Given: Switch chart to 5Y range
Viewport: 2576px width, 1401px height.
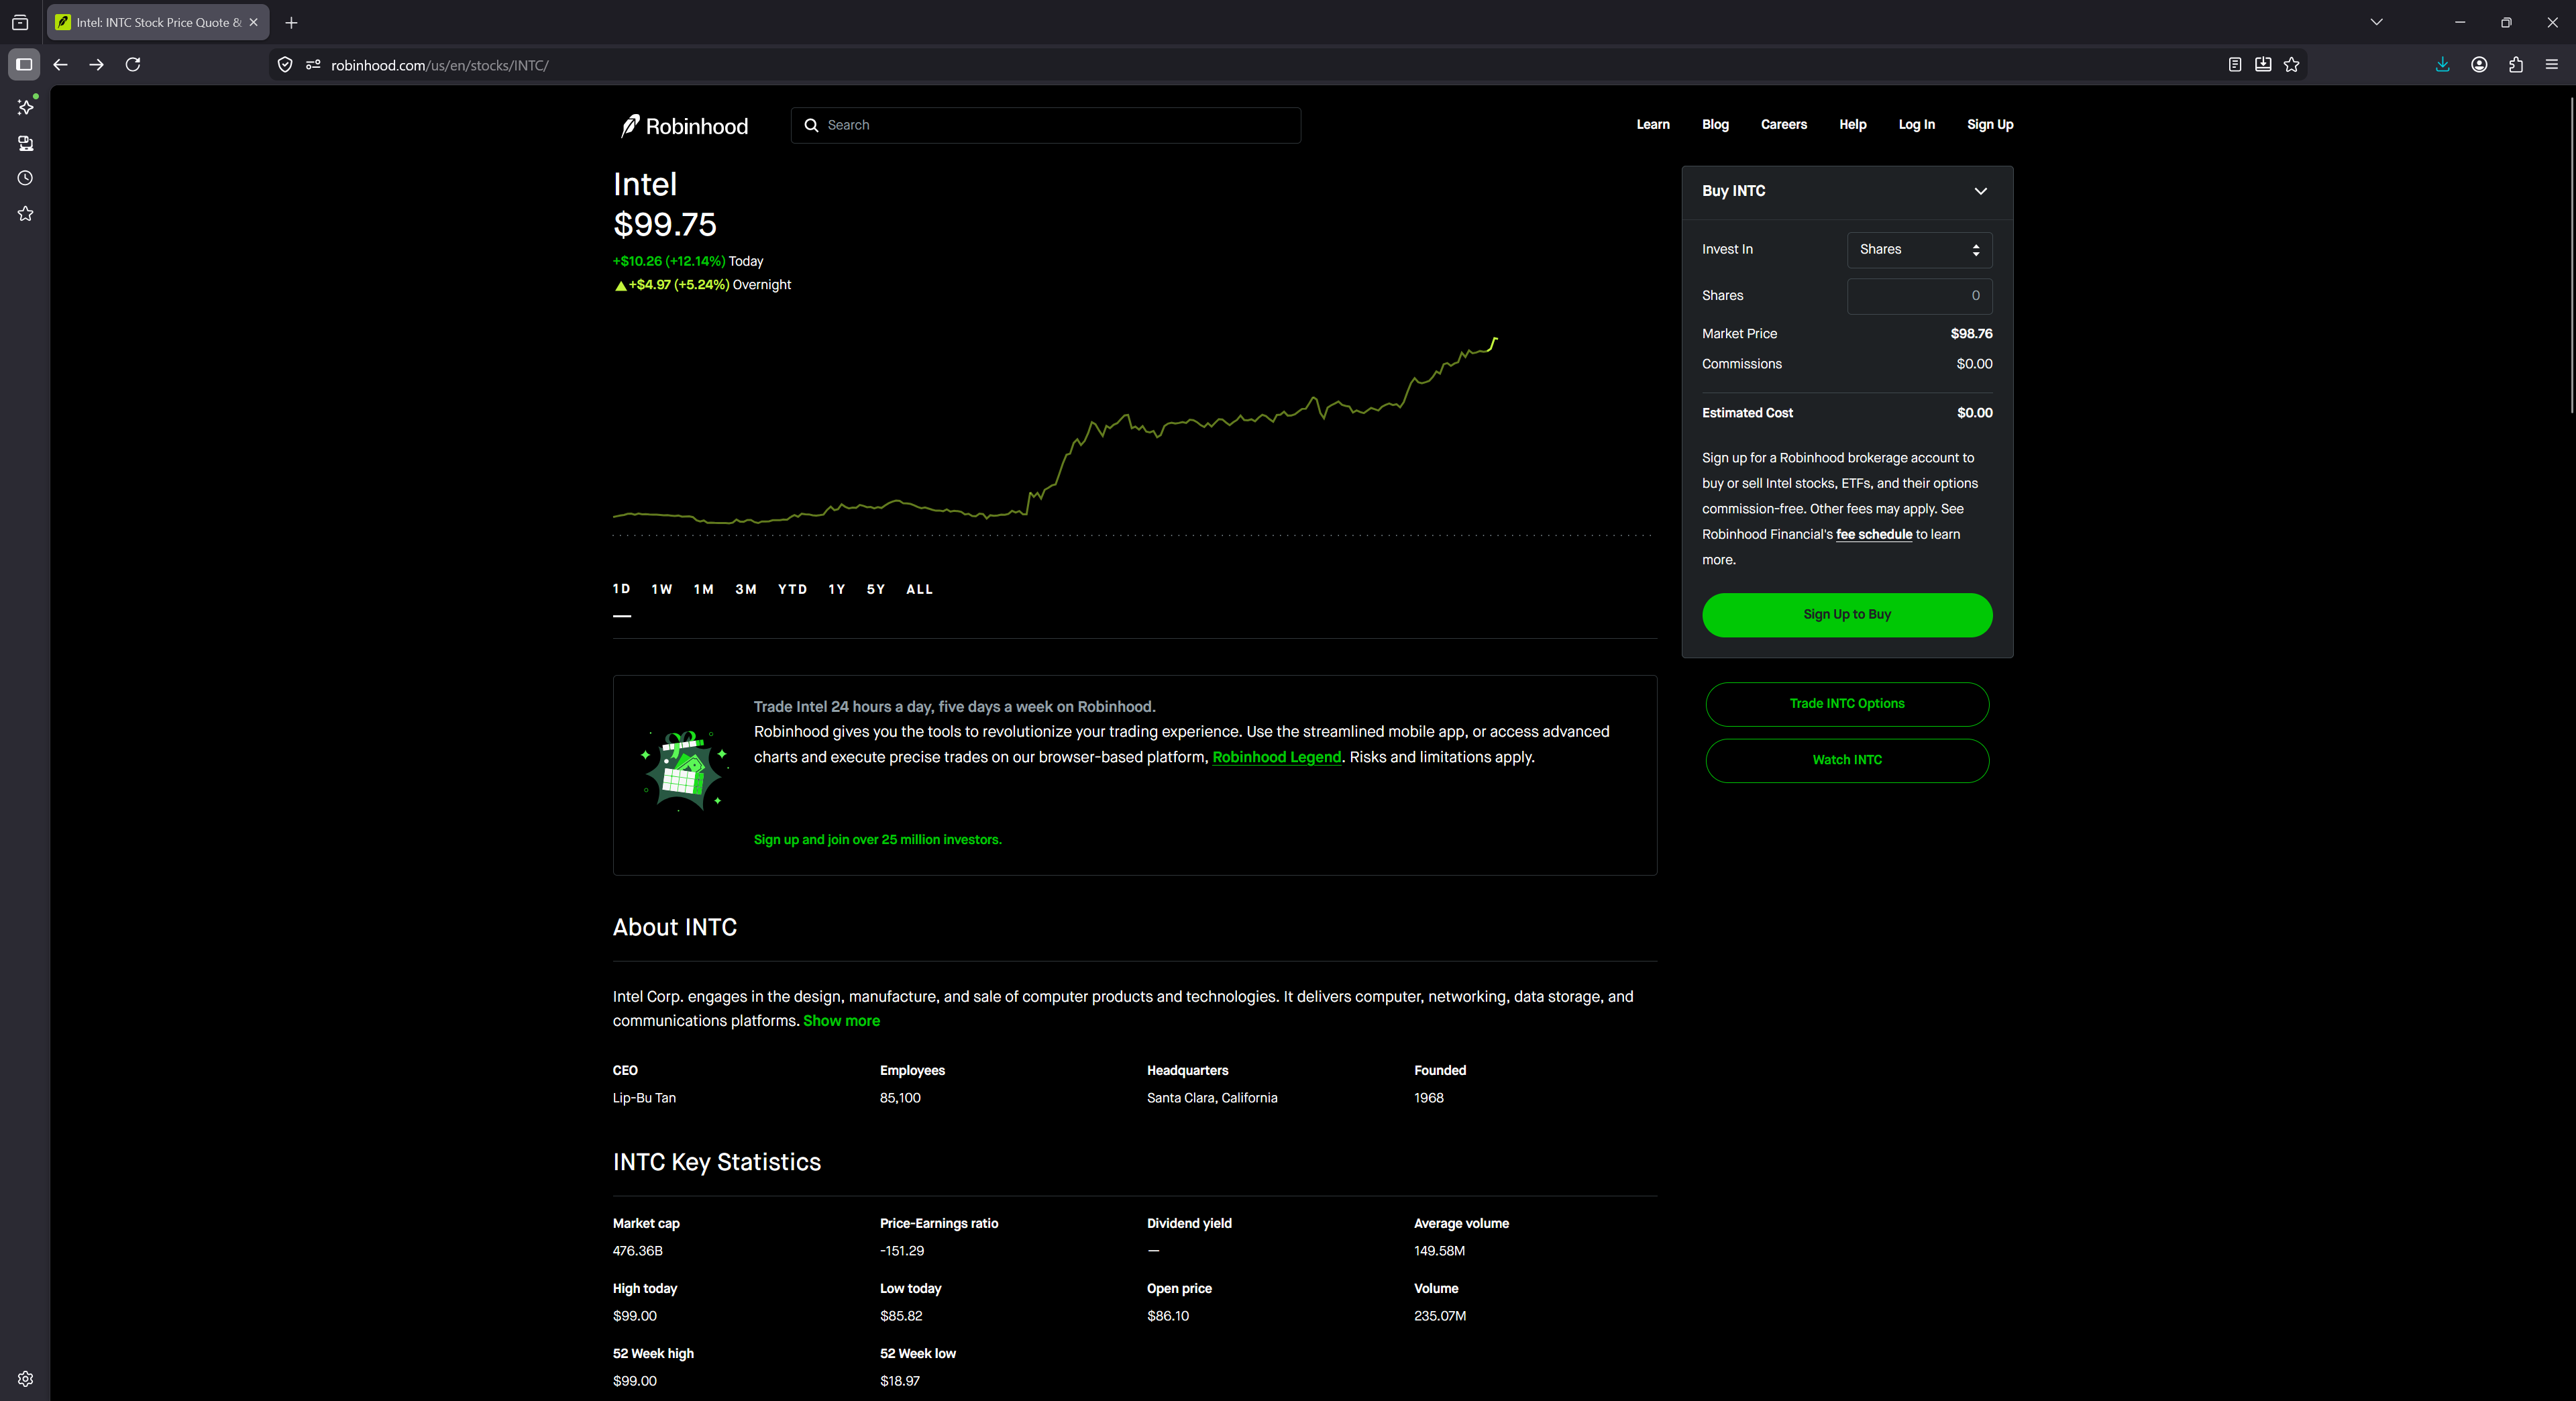Looking at the screenshot, I should [x=875, y=590].
